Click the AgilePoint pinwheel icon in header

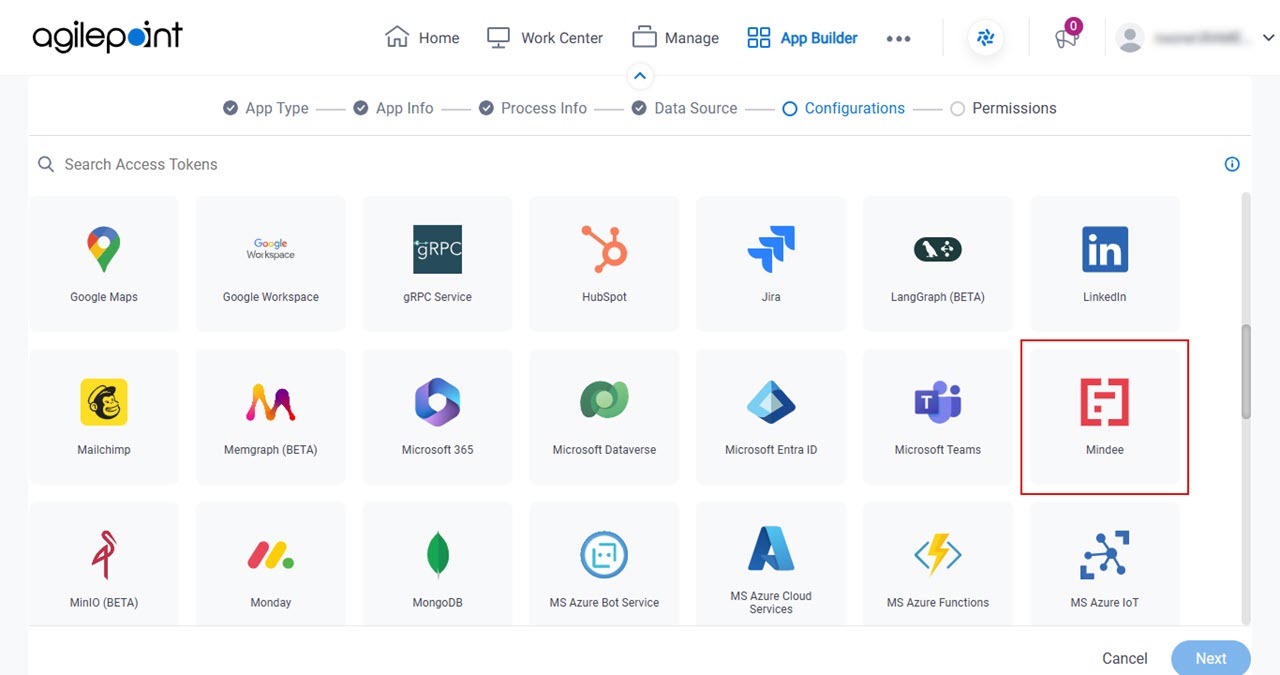[x=985, y=38]
